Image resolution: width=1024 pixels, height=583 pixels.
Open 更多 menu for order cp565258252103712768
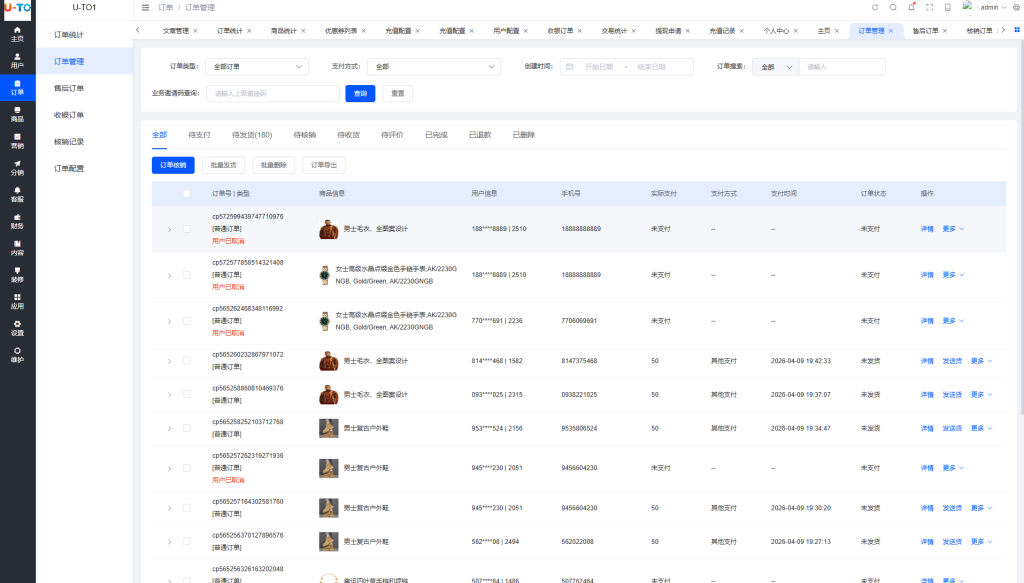coord(982,428)
